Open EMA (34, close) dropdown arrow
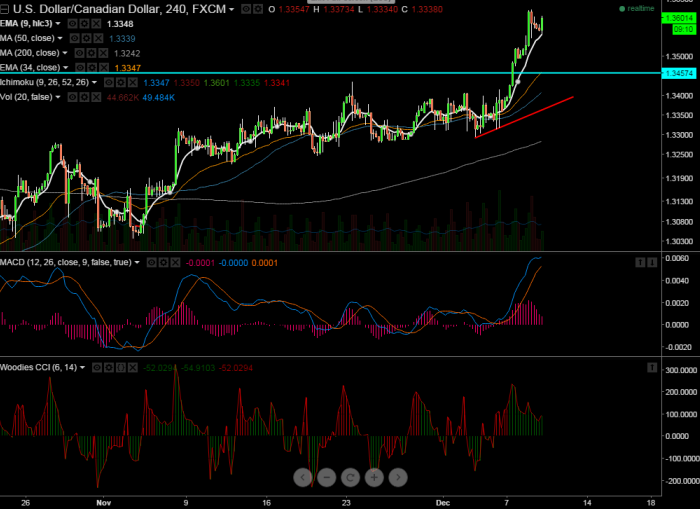The image size is (700, 509). [x=66, y=68]
